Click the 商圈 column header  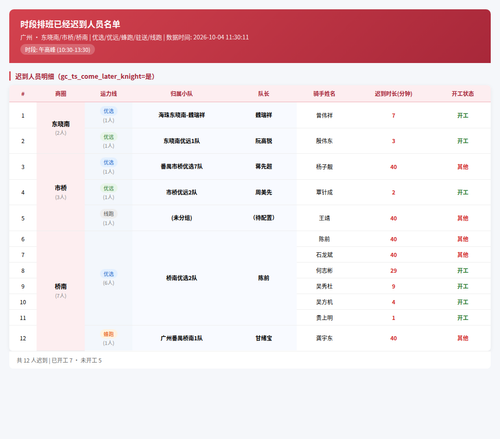(61, 94)
